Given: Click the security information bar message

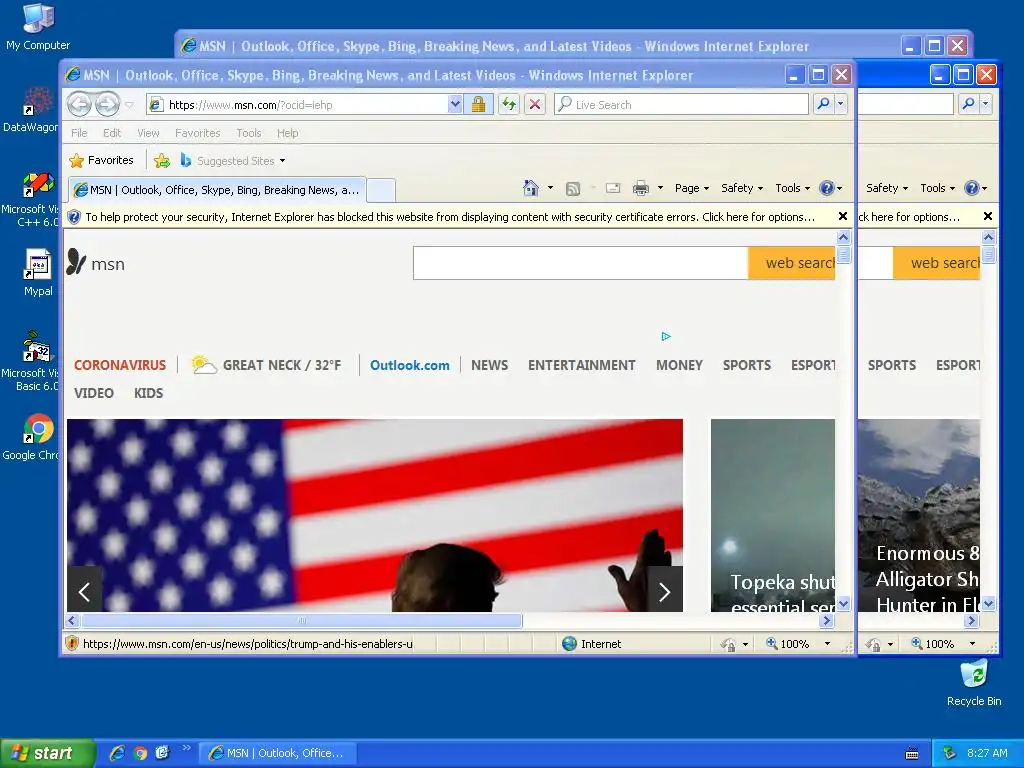Looking at the screenshot, I should pyautogui.click(x=450, y=217).
